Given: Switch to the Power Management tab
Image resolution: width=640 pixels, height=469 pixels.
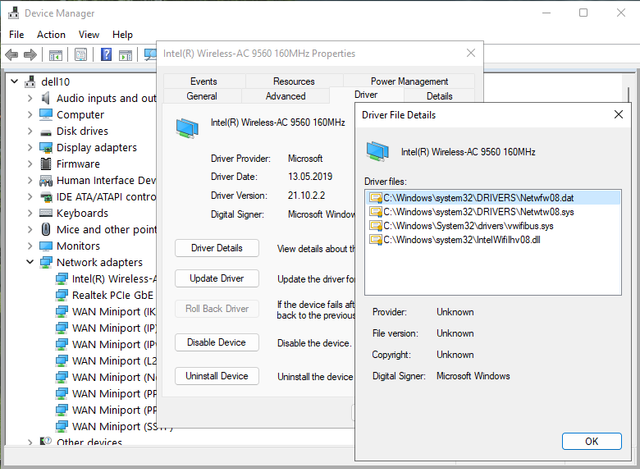Looking at the screenshot, I should 409,81.
